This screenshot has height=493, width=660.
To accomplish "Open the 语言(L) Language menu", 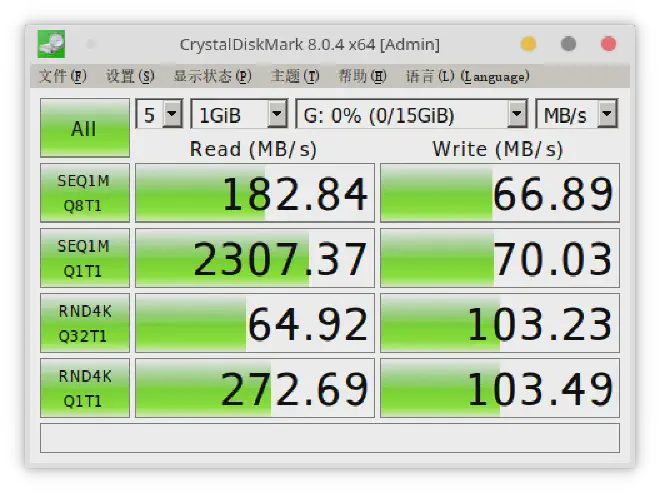I will click(467, 77).
